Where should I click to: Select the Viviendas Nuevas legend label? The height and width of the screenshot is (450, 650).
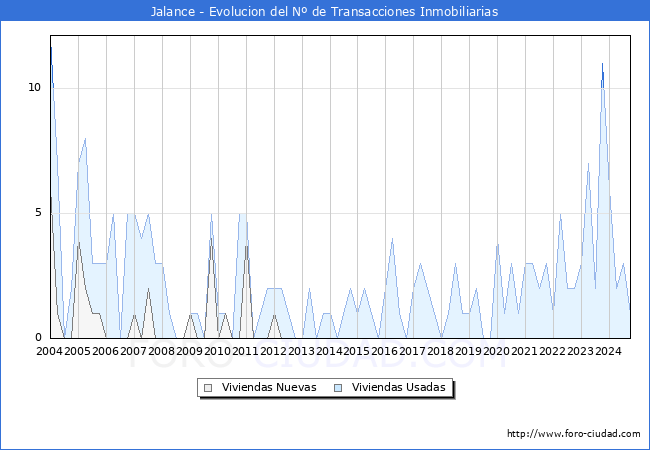(268, 388)
